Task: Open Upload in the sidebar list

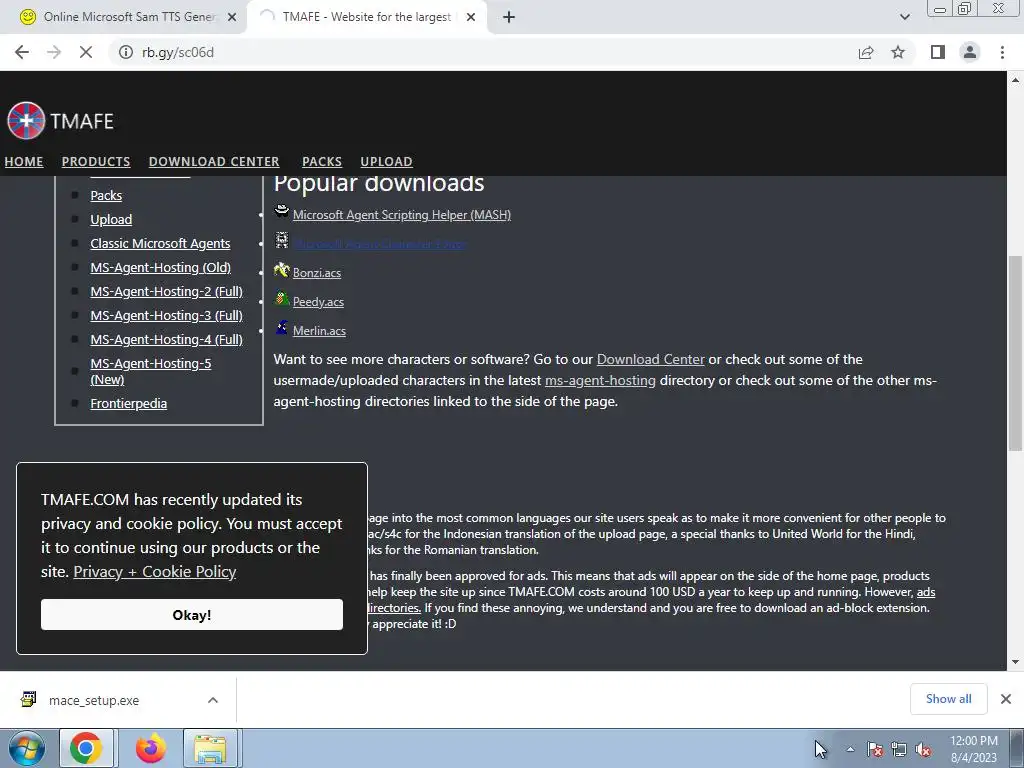Action: pos(111,219)
